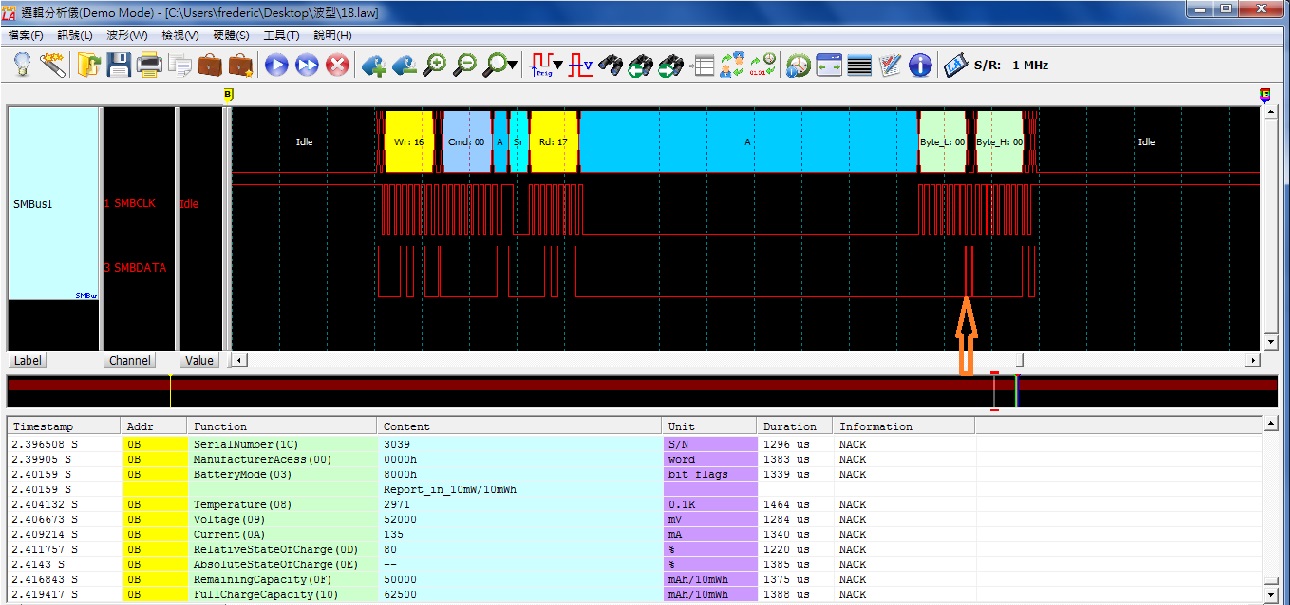Click the table list view icon

point(703,65)
